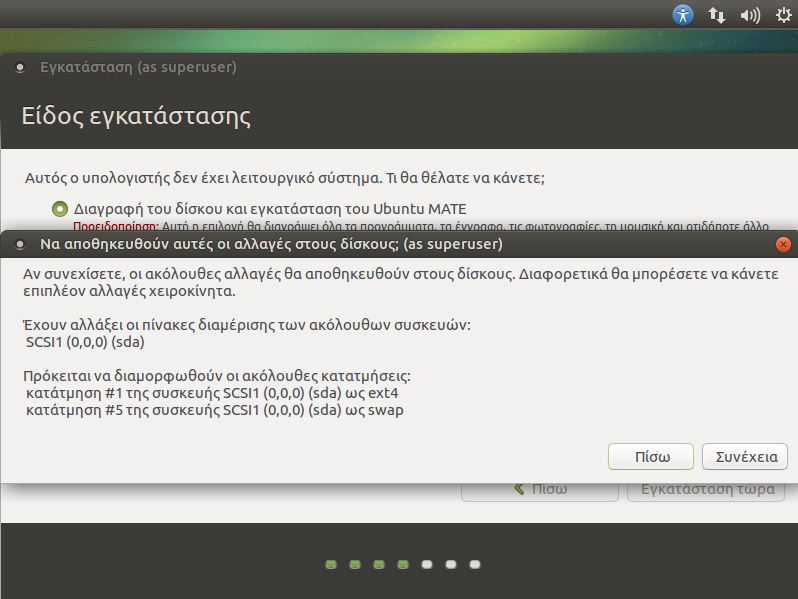Click the network connection indicator icon
The image size is (798, 599).
717,15
